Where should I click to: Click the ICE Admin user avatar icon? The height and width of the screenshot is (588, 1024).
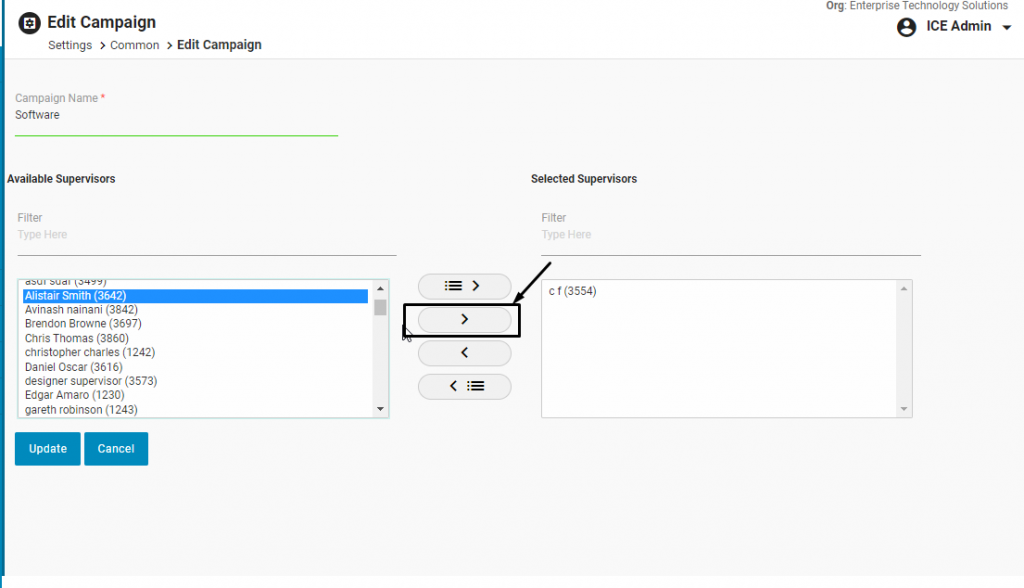pyautogui.click(x=907, y=27)
